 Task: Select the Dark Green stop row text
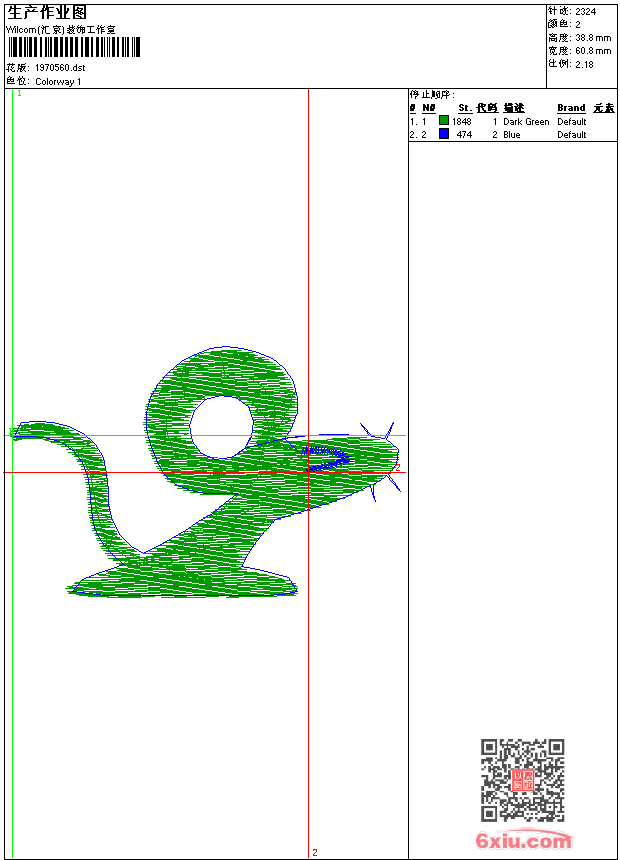point(526,122)
